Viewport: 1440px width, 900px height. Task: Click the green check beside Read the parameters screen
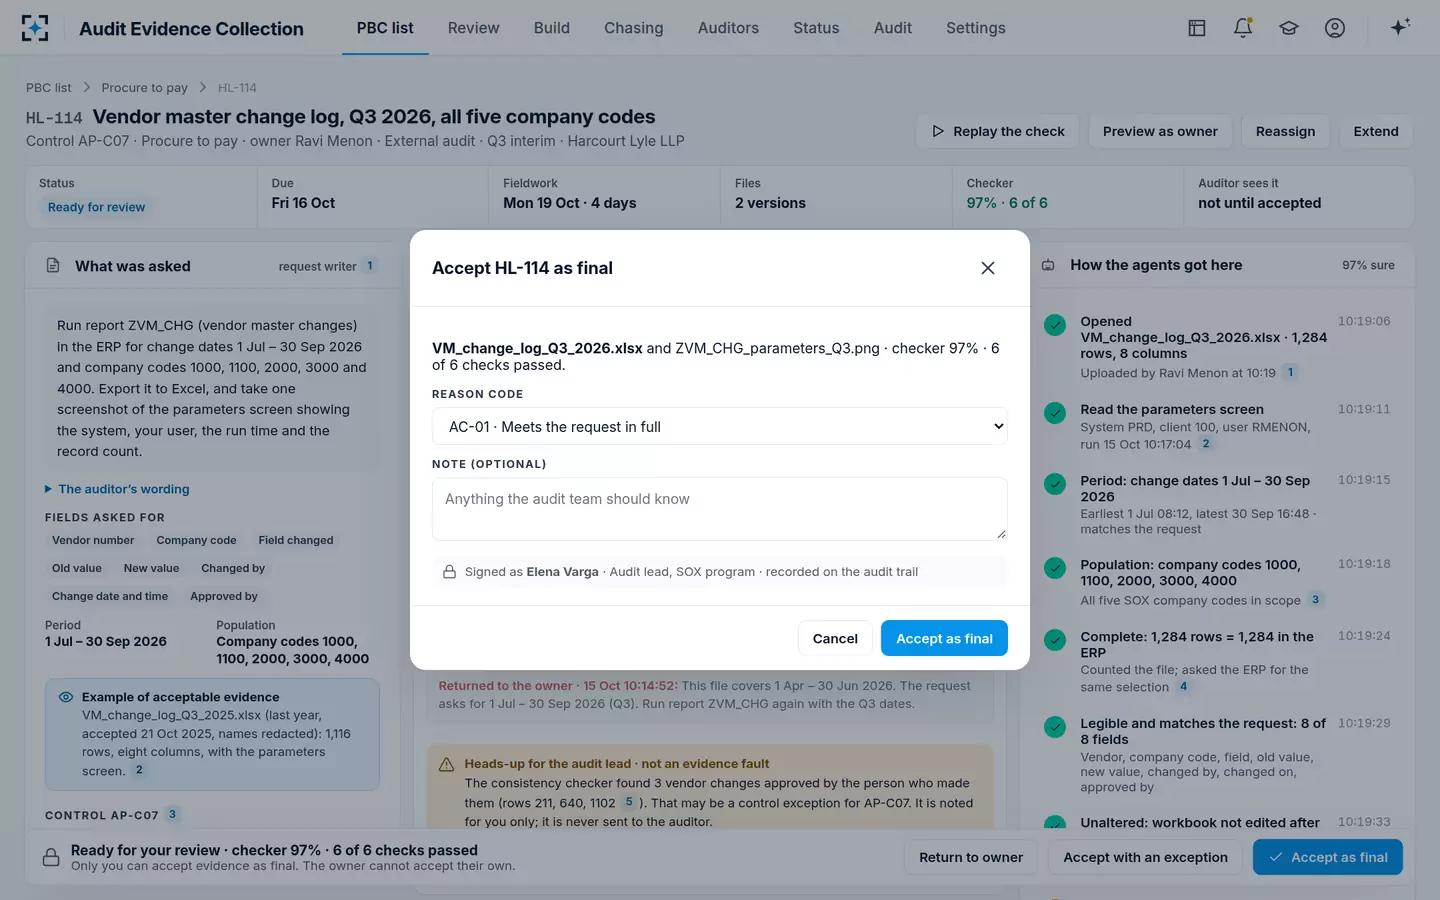[1055, 413]
